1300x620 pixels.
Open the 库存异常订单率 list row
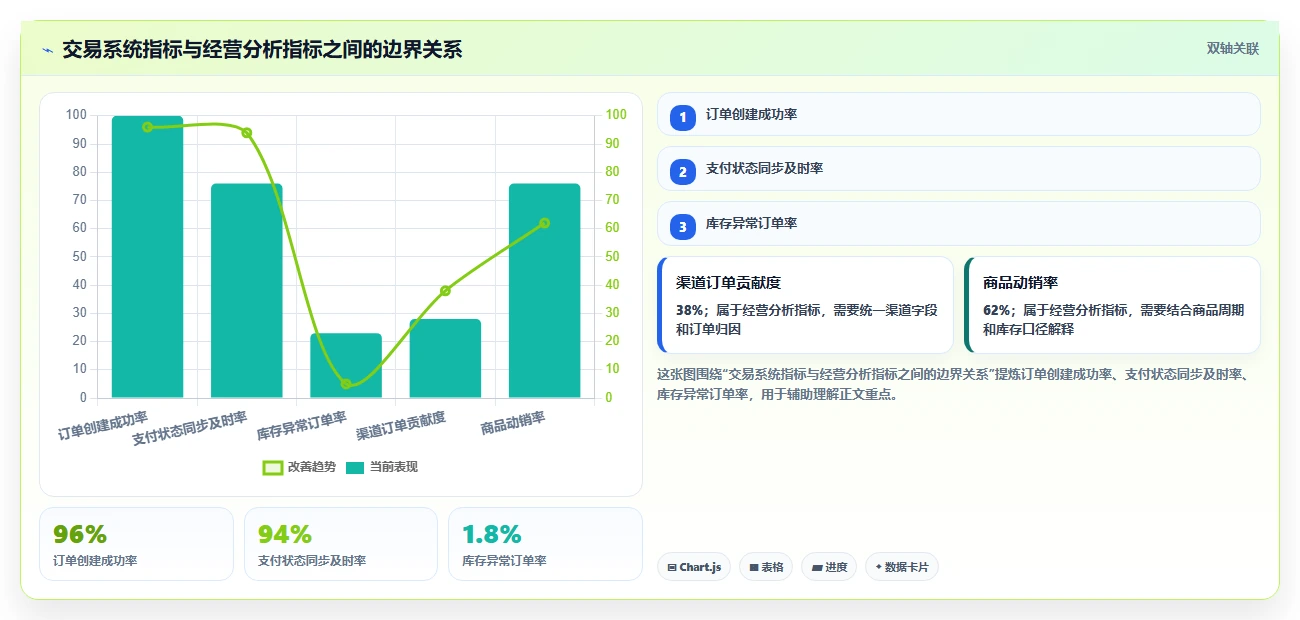(958, 223)
